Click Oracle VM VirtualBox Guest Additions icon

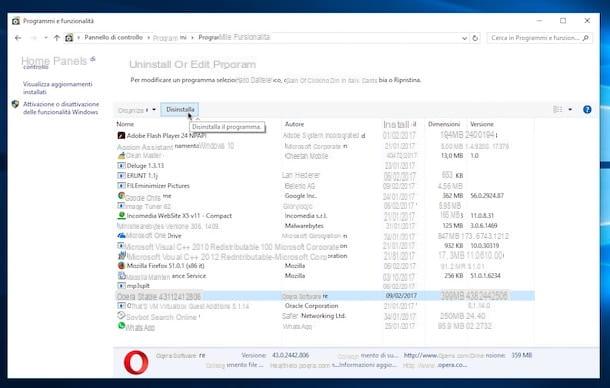[121, 306]
